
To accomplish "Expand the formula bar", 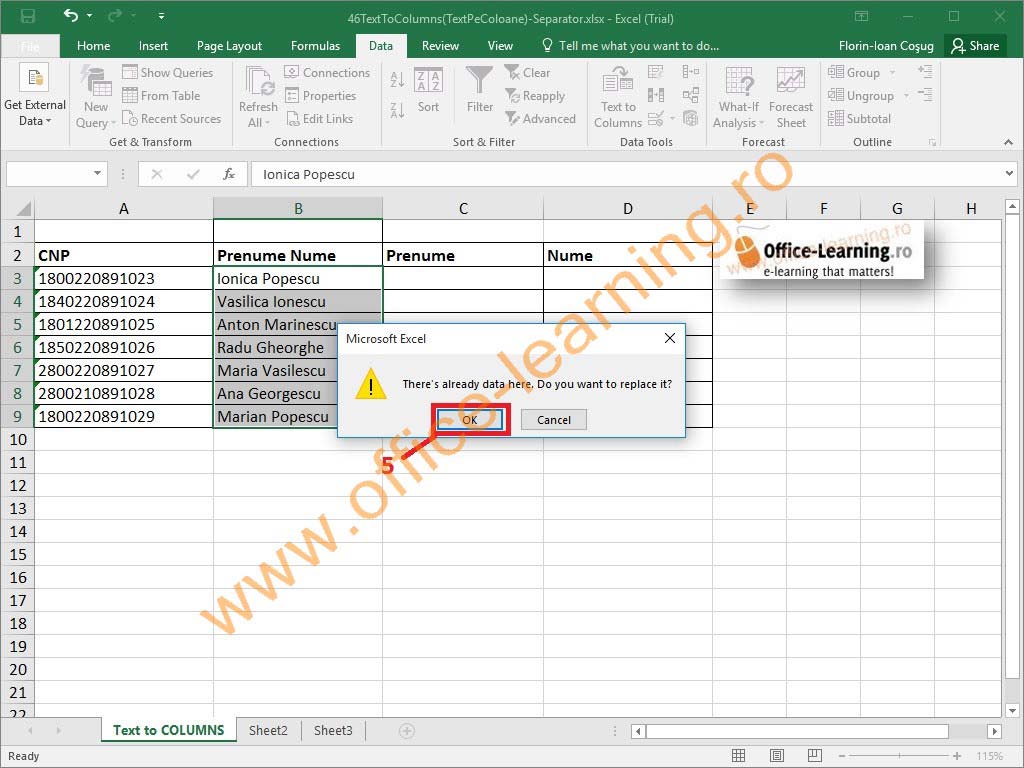I will pos(1010,174).
